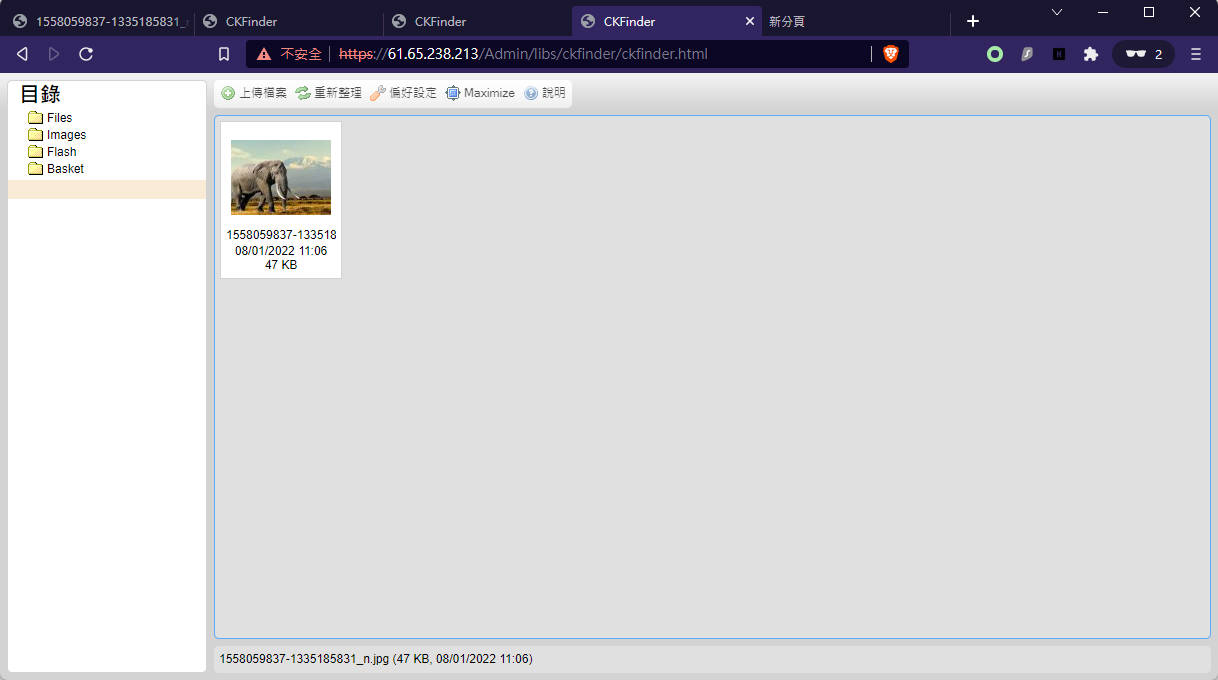This screenshot has width=1218, height=680.
Task: Open the private window glasses indicator
Action: pyautogui.click(x=1143, y=54)
